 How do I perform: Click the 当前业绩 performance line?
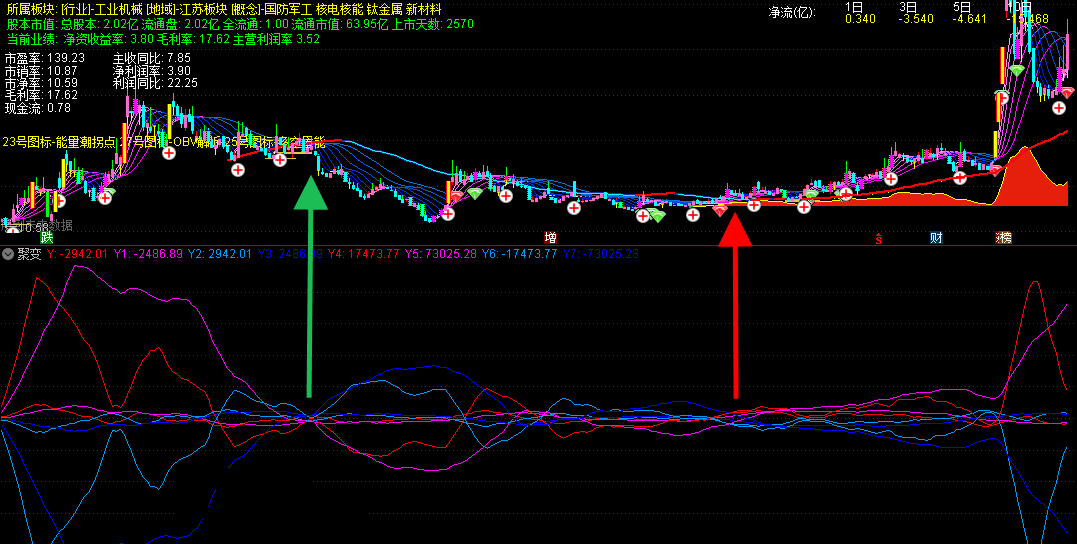163,39
